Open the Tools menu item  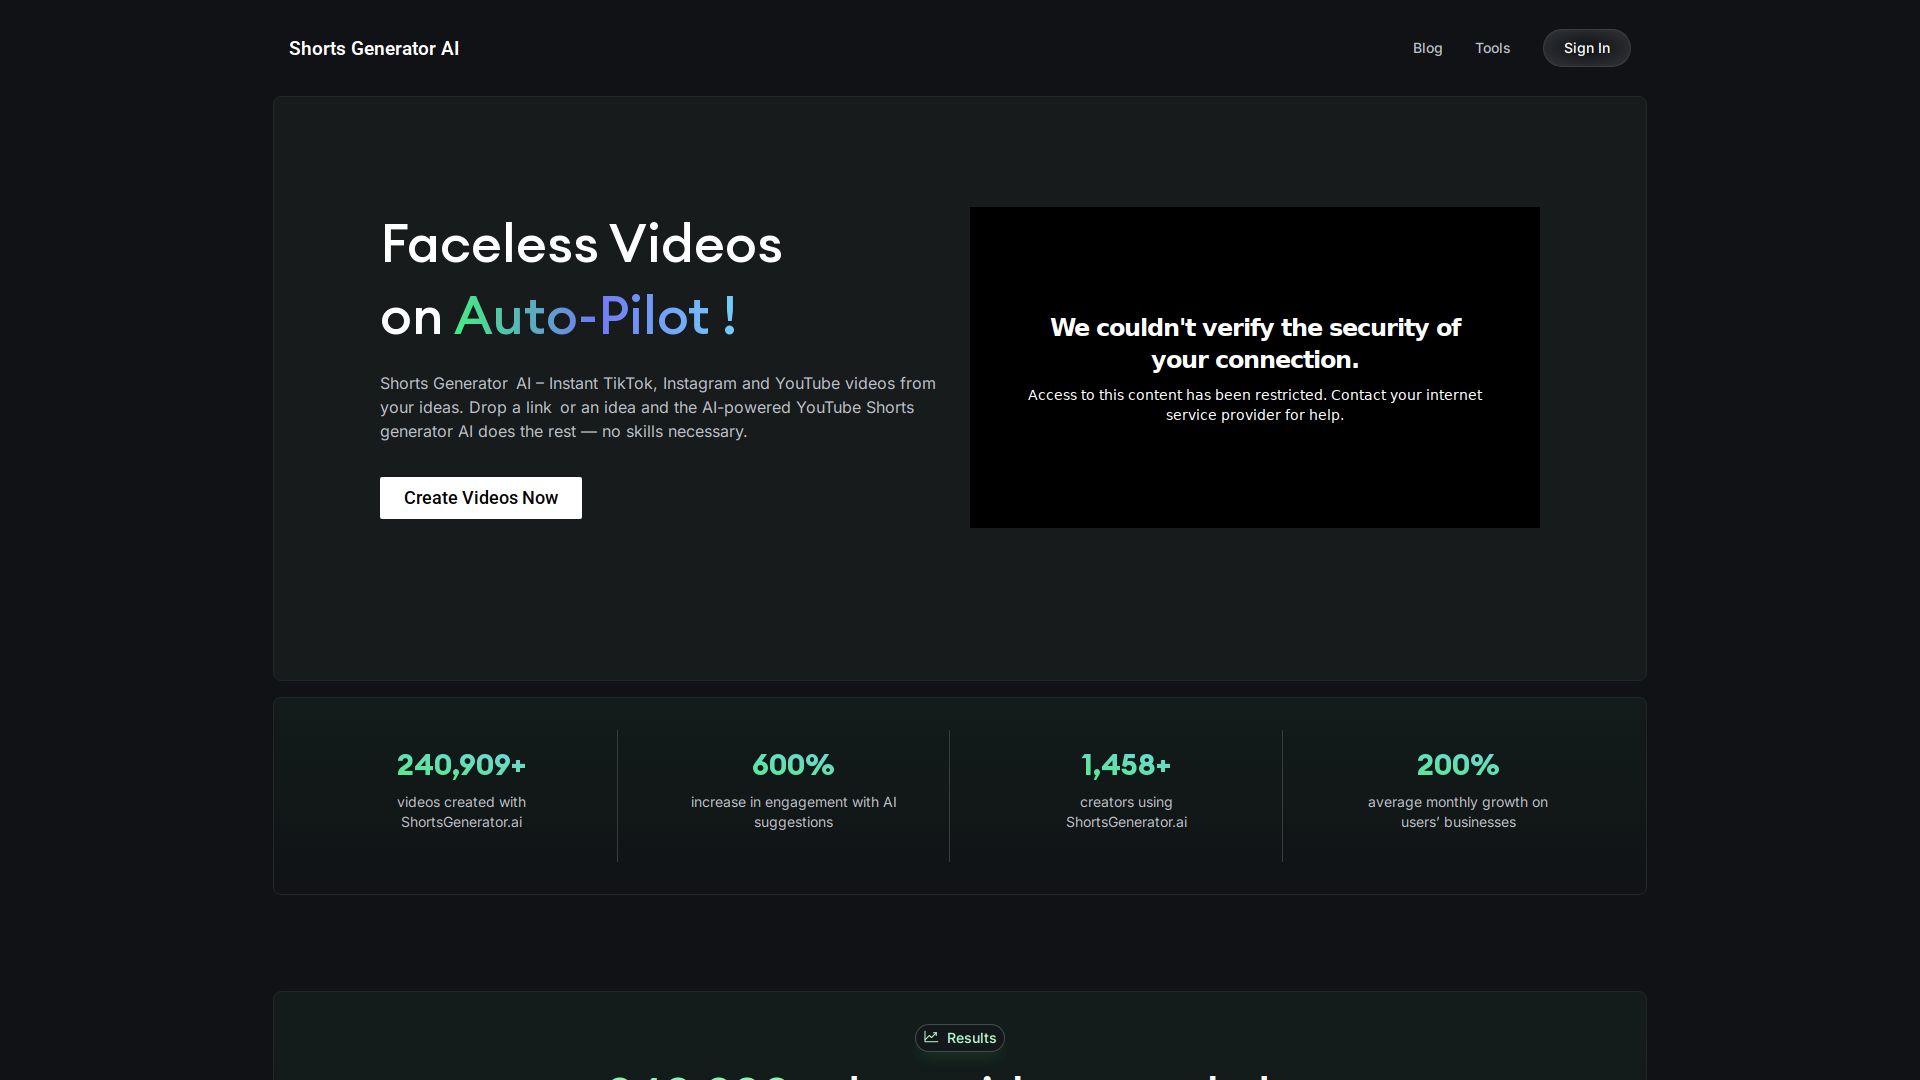coord(1492,48)
